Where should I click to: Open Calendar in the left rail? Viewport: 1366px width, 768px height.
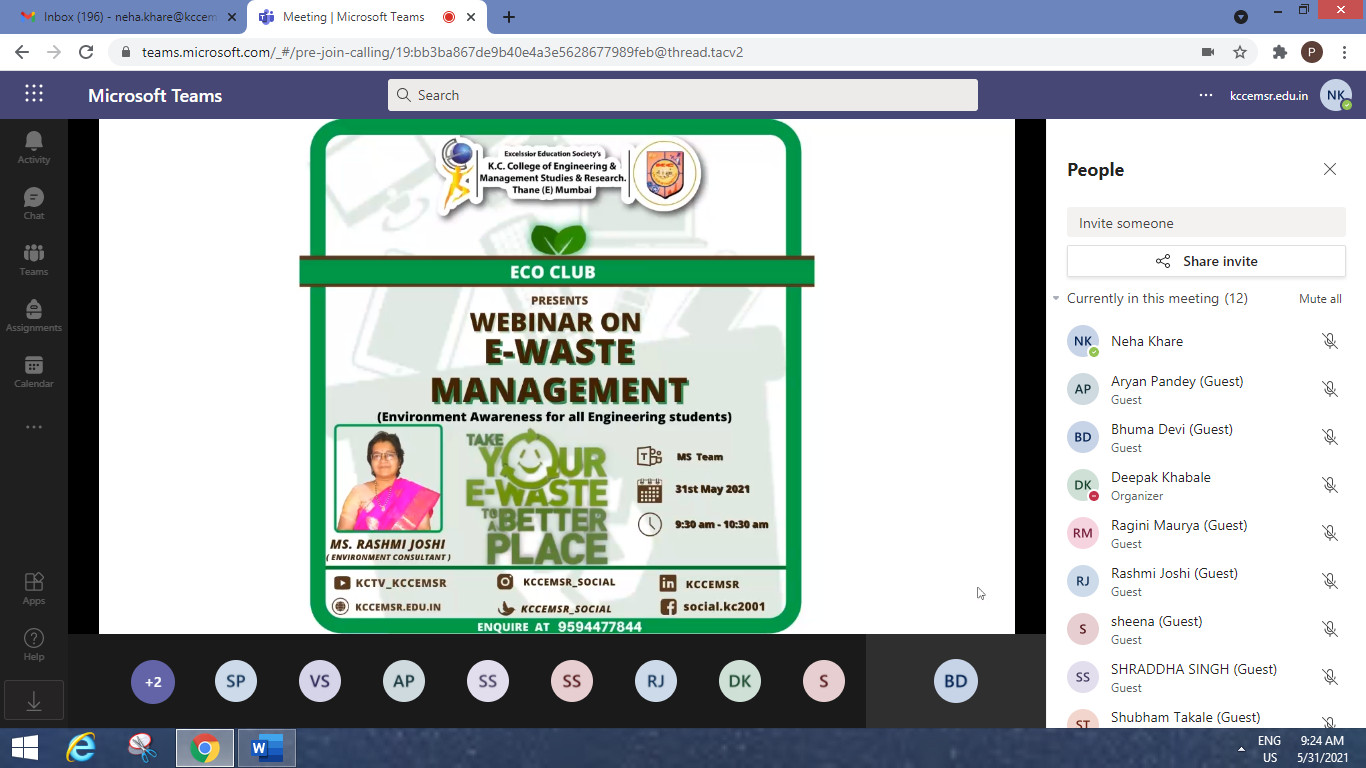pyautogui.click(x=33, y=371)
